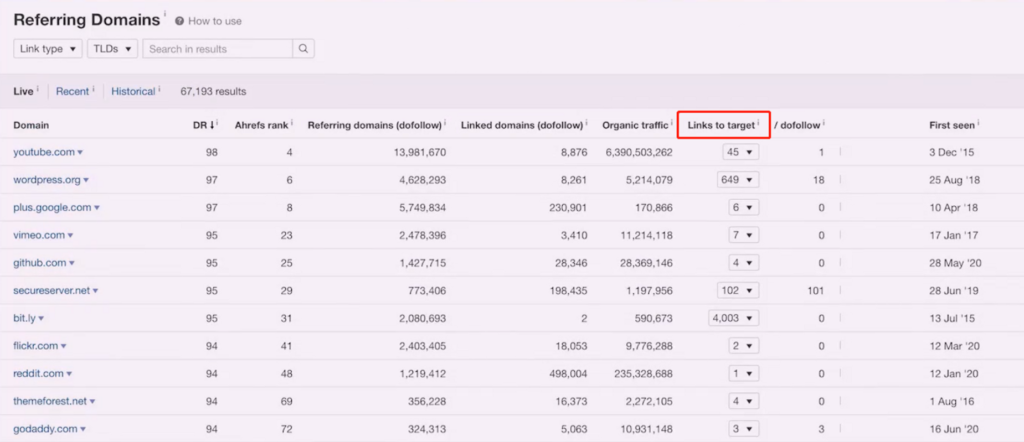Viewport: 1024px width, 442px height.
Task: Click the 16 Jun '20 first seen date
Action: (x=955, y=429)
